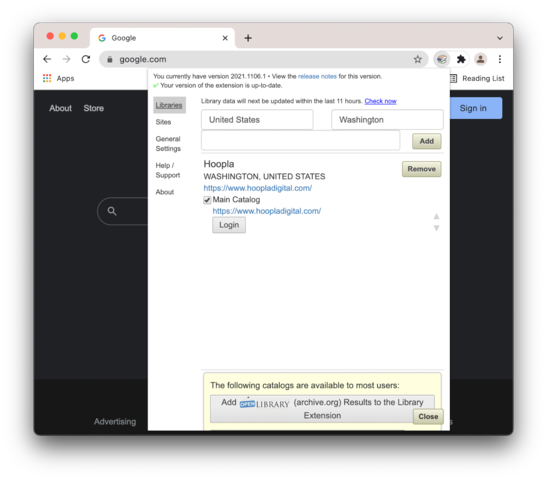
Task: Click the lock icon in address bar
Action: 110,60
